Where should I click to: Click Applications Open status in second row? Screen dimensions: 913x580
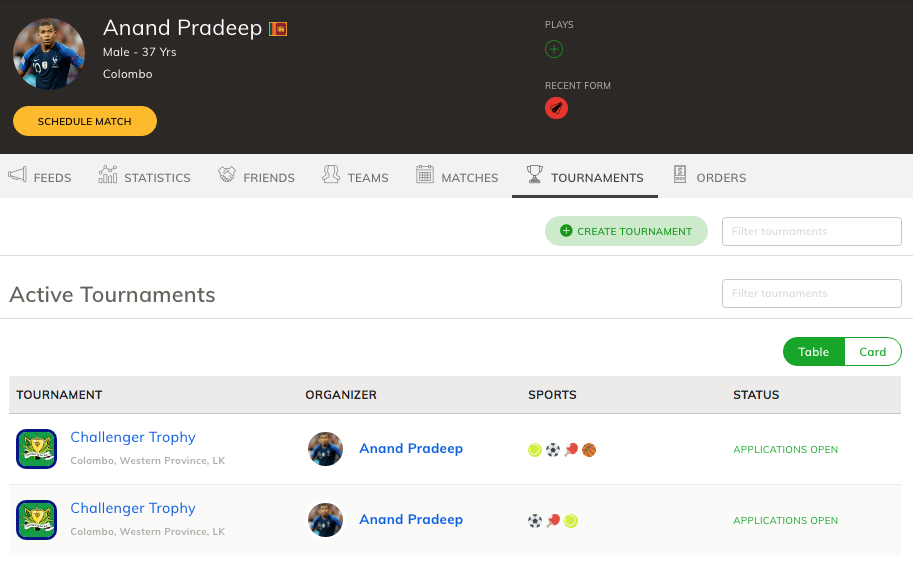[785, 521]
